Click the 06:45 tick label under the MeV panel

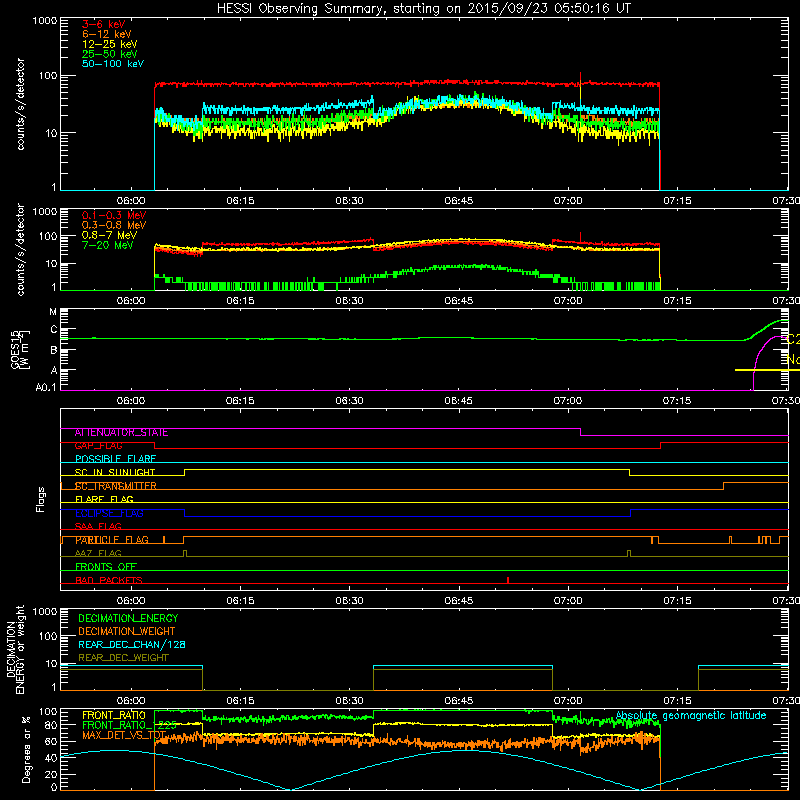pos(459,301)
